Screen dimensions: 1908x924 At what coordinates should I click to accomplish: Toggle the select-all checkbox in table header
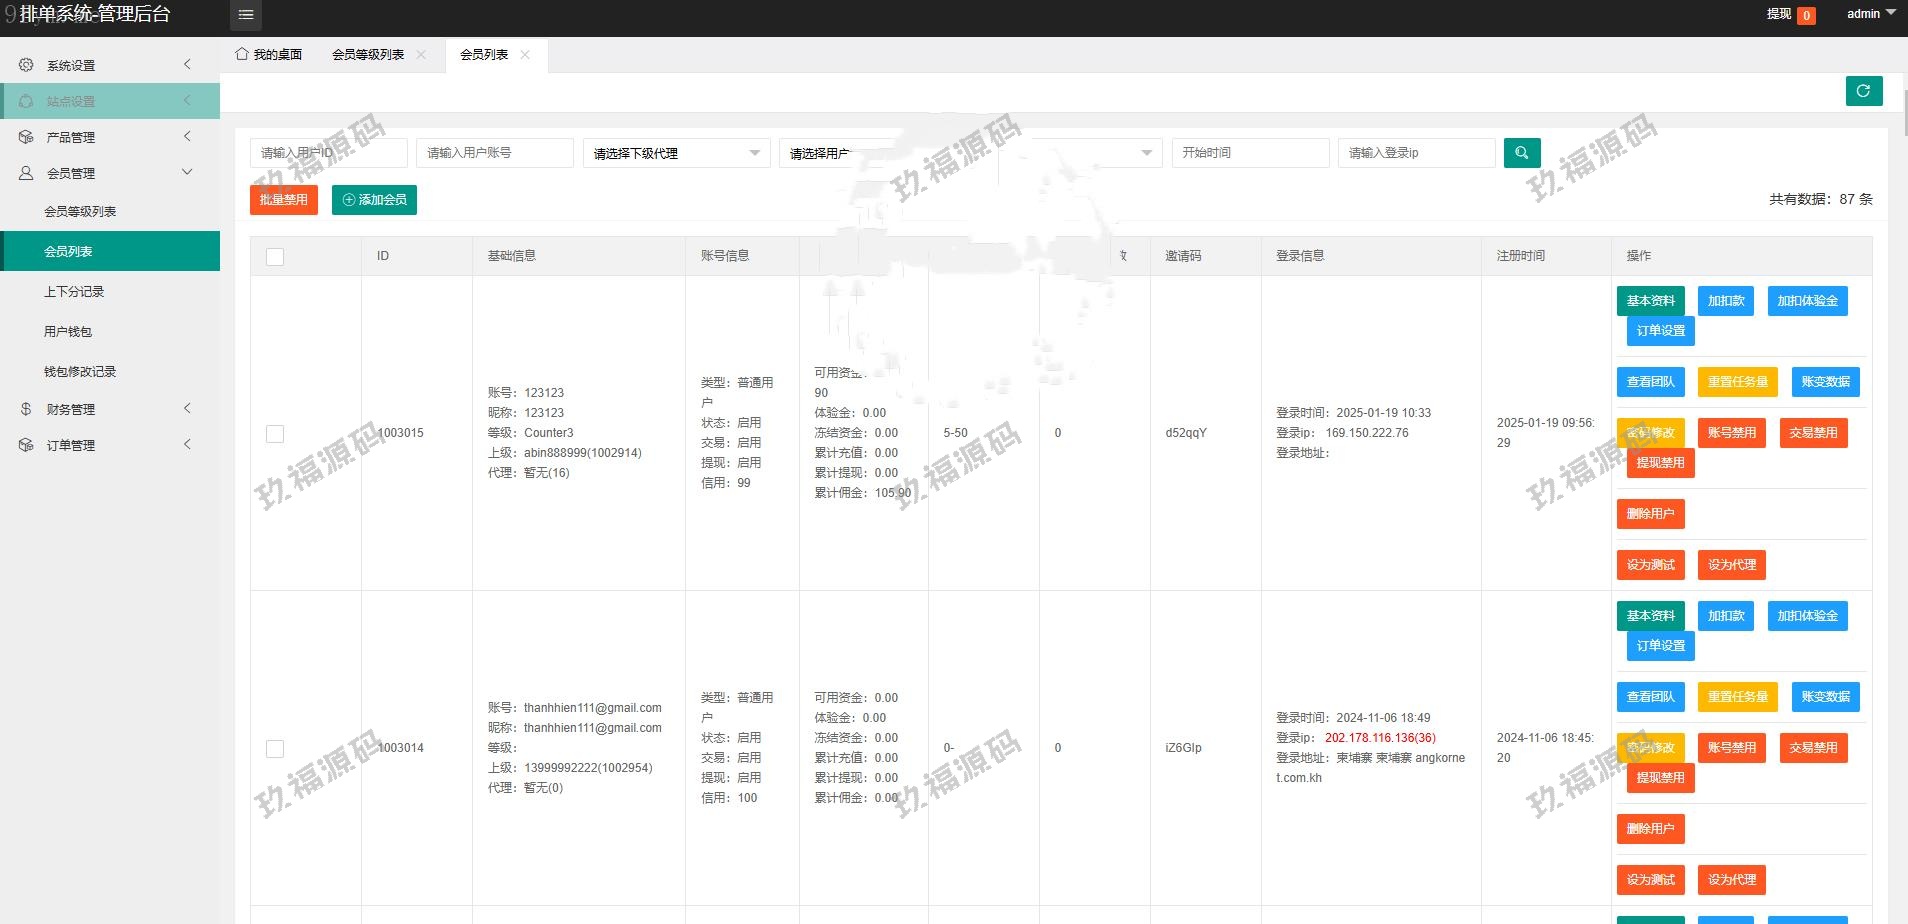(275, 257)
